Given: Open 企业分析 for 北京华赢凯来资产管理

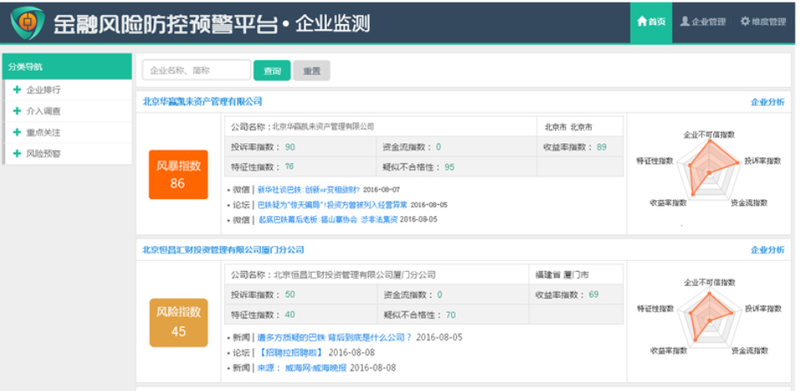Looking at the screenshot, I should point(767,102).
